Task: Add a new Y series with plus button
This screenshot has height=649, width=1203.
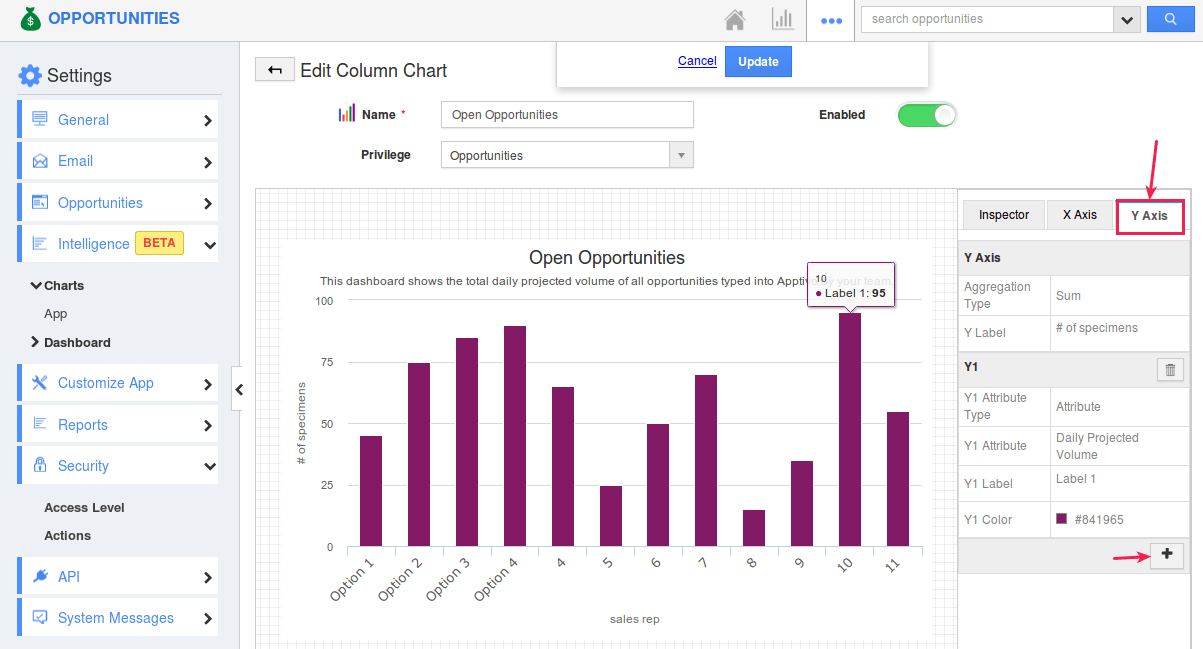Action: 1167,555
